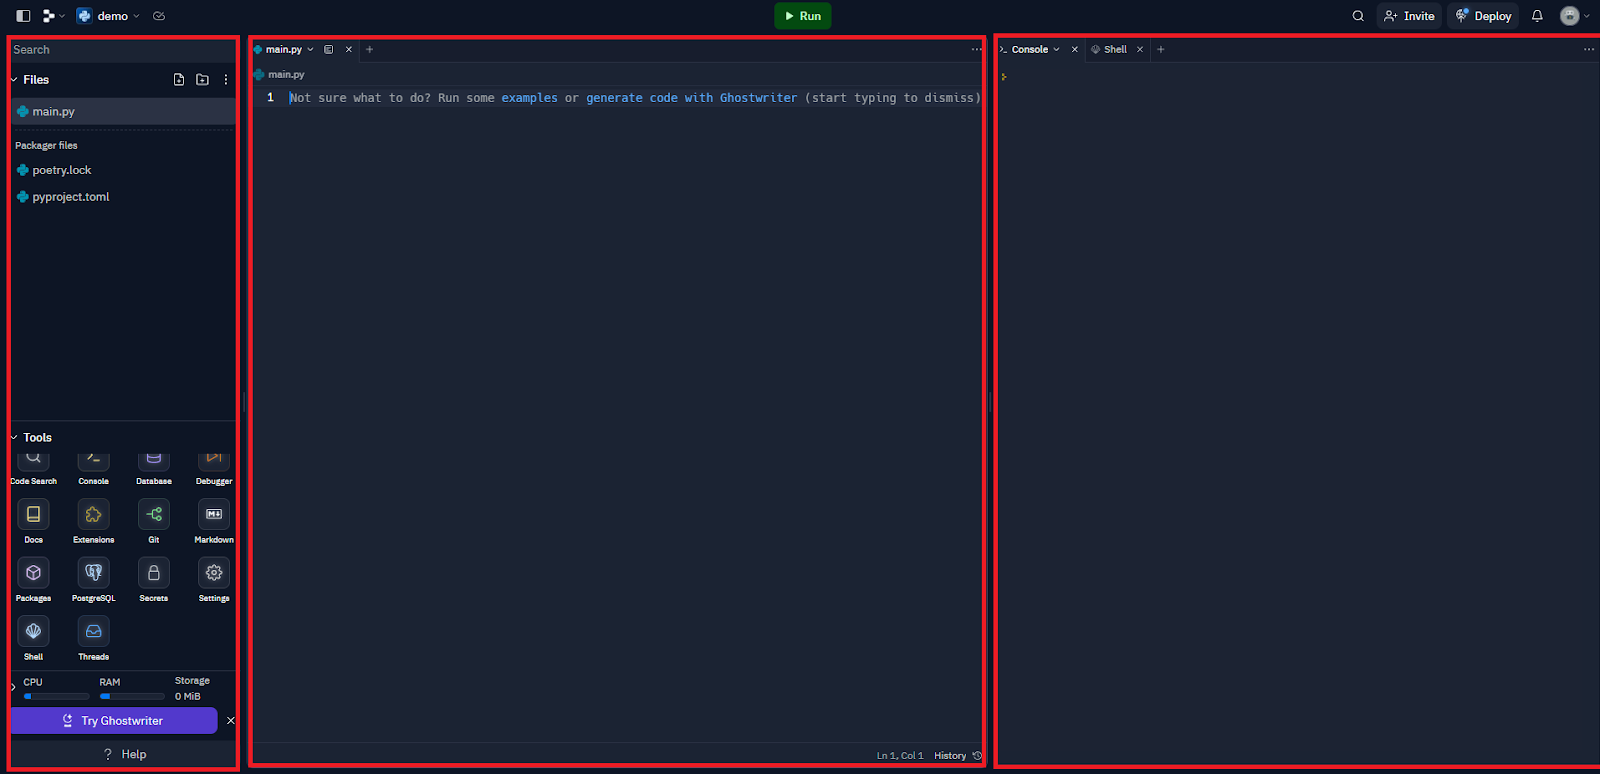This screenshot has width=1600, height=774.
Task: Open the Extensions tool
Action: click(x=93, y=515)
